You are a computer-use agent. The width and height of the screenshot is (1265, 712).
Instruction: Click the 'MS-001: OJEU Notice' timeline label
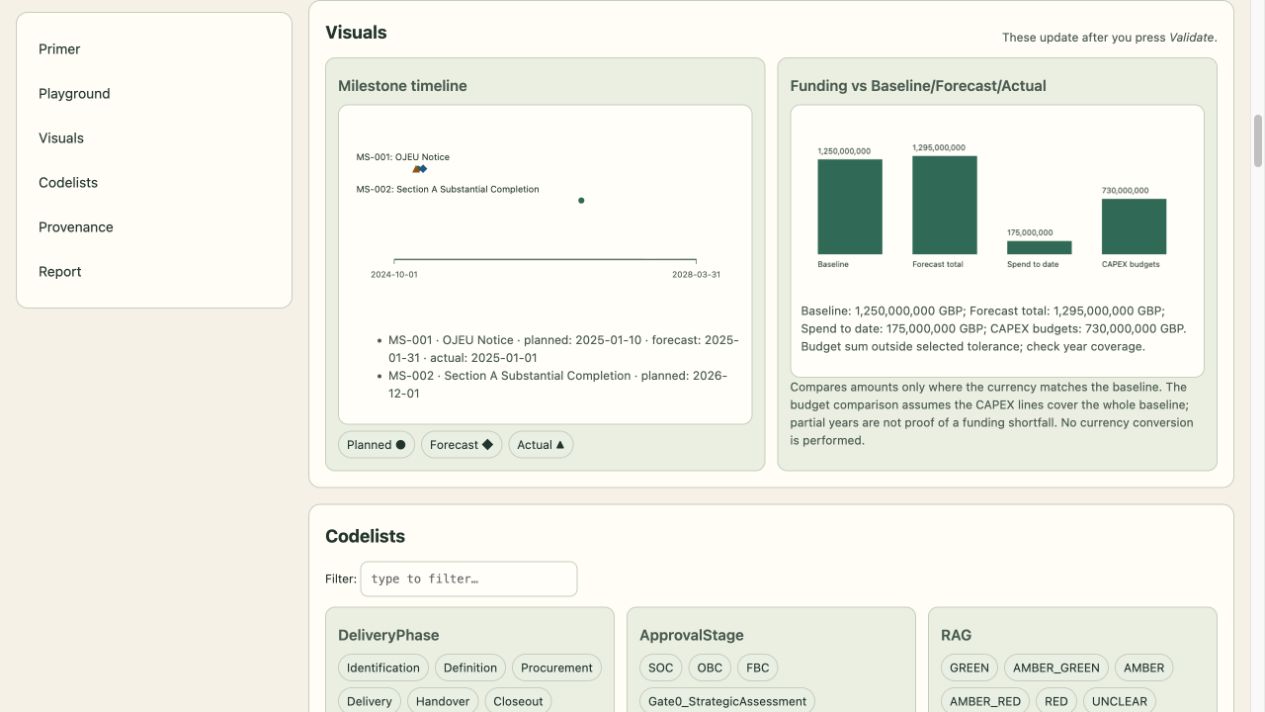pyautogui.click(x=403, y=157)
